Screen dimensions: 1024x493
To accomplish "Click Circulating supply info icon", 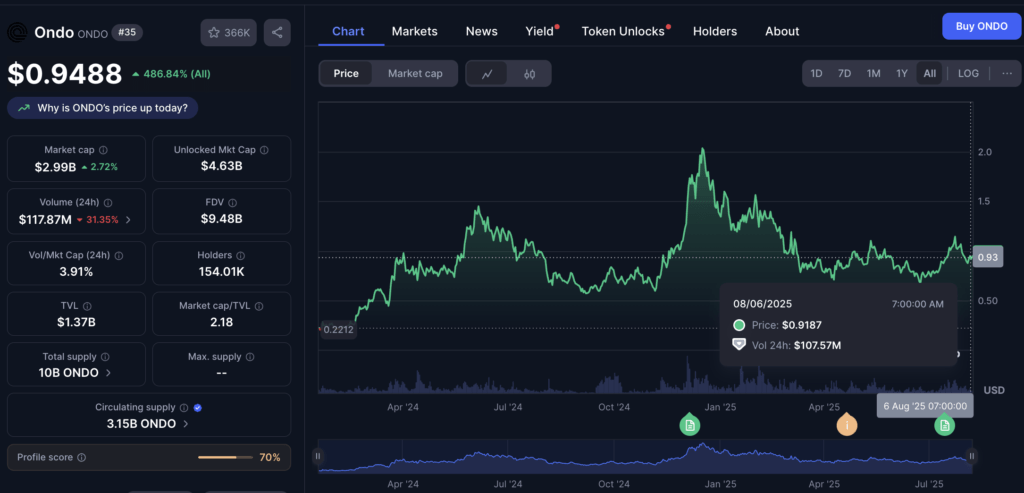I will 184,408.
